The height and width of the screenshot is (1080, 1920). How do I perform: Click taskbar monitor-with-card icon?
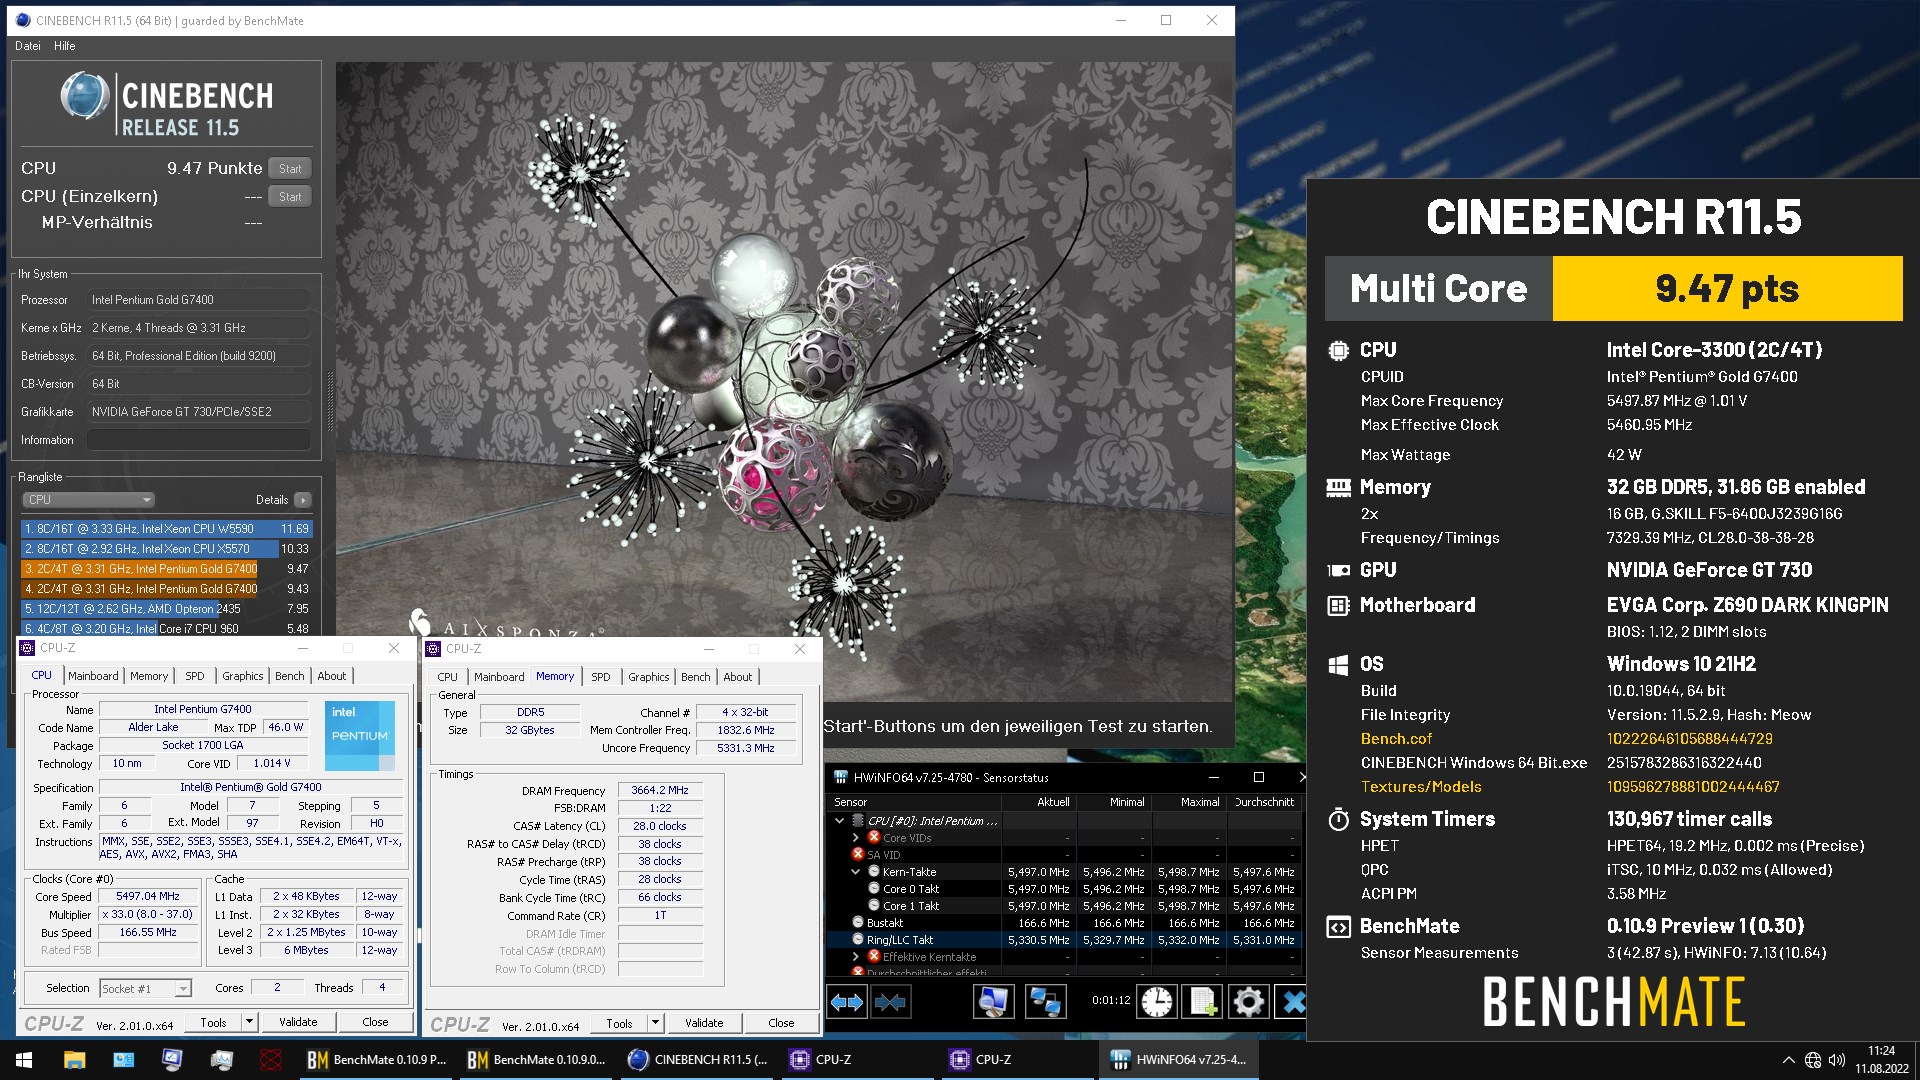tap(123, 1060)
